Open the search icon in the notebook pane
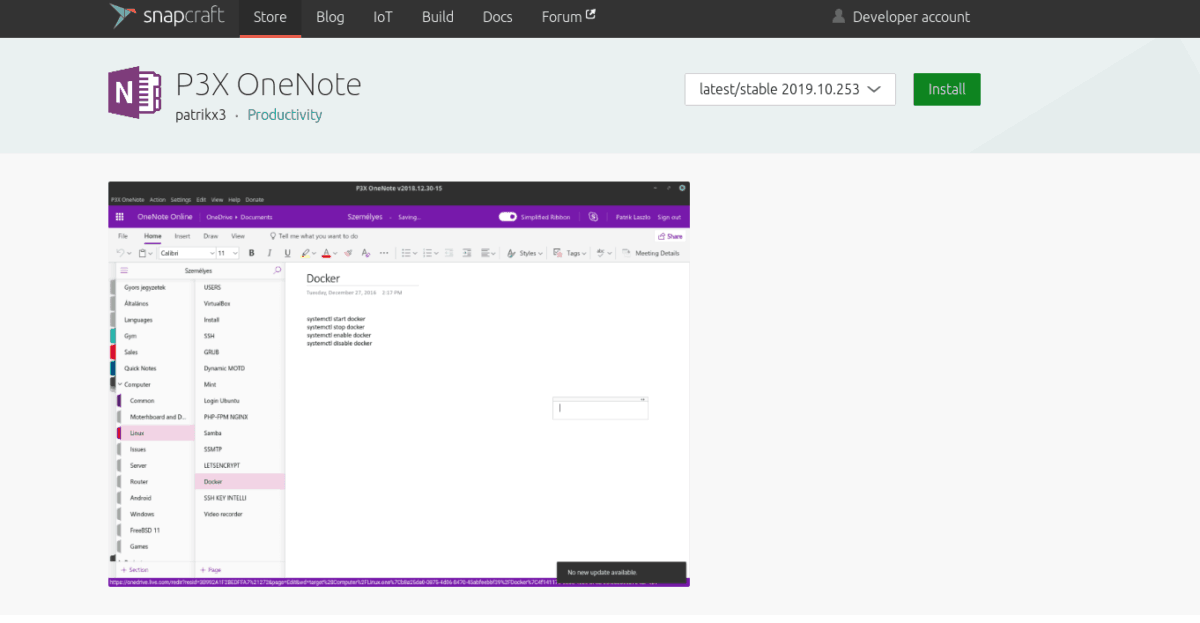Screen dimensions: 1200x623 (277, 269)
